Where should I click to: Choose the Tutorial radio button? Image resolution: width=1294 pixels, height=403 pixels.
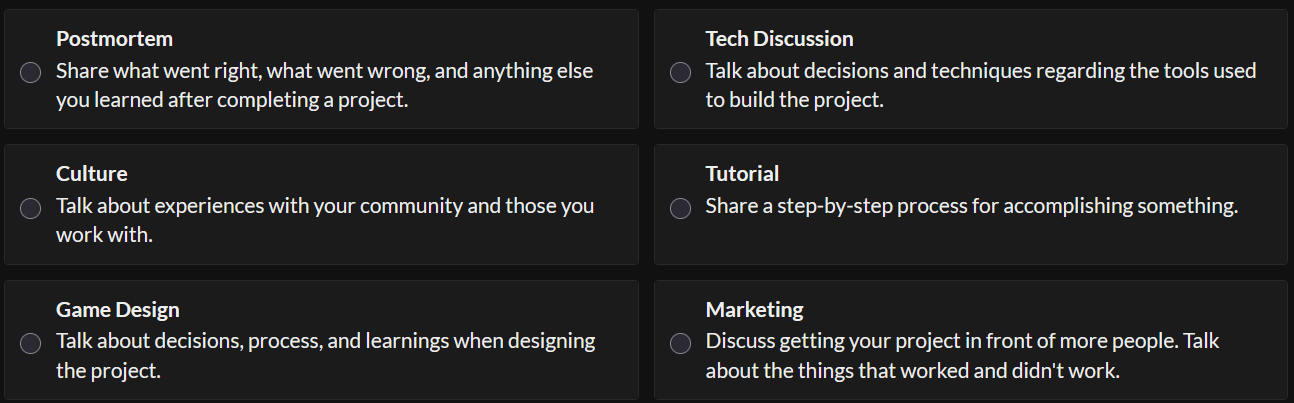[x=680, y=208]
